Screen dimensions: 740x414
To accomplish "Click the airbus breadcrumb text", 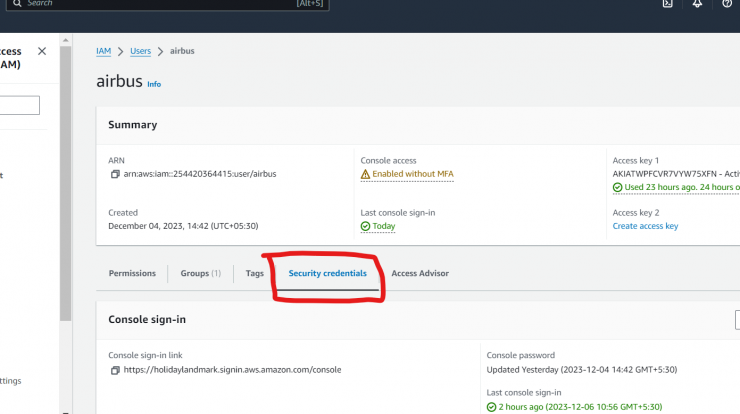I will coord(182,51).
